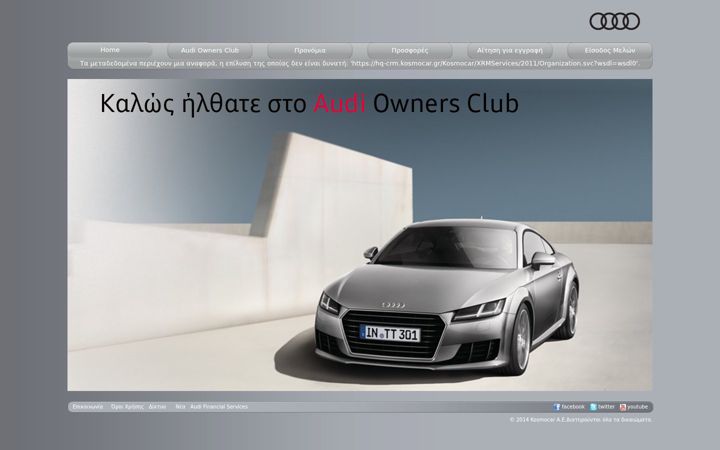Open the youtube text link
The height and width of the screenshot is (450, 720).
tap(637, 407)
